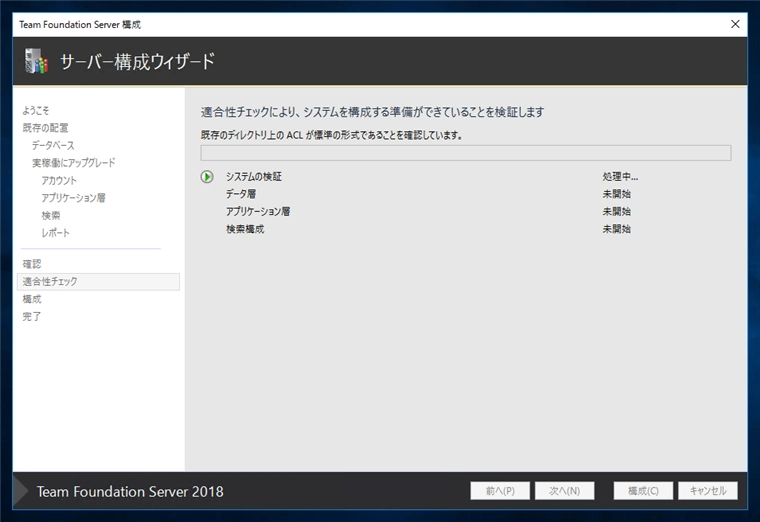Screen dimensions: 760x522
Task: Click the ACL verification status message
Action: click(x=332, y=135)
